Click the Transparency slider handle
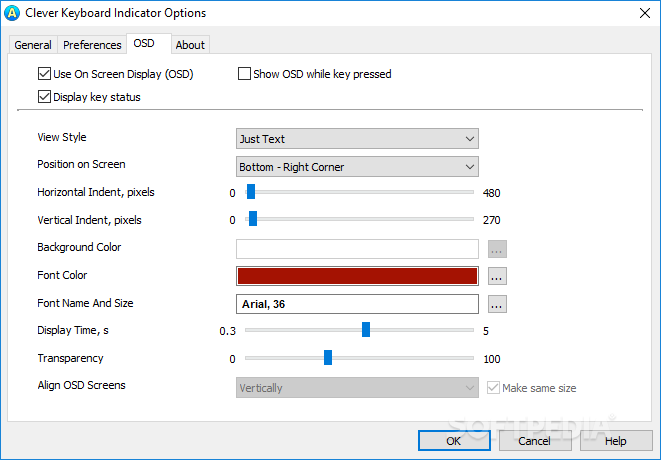The height and width of the screenshot is (460, 661). (x=328, y=358)
